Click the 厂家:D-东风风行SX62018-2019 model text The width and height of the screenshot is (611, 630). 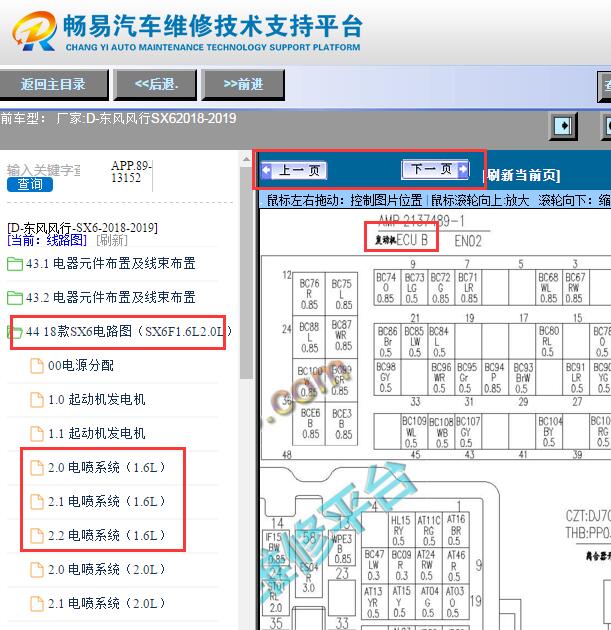[x=146, y=119]
